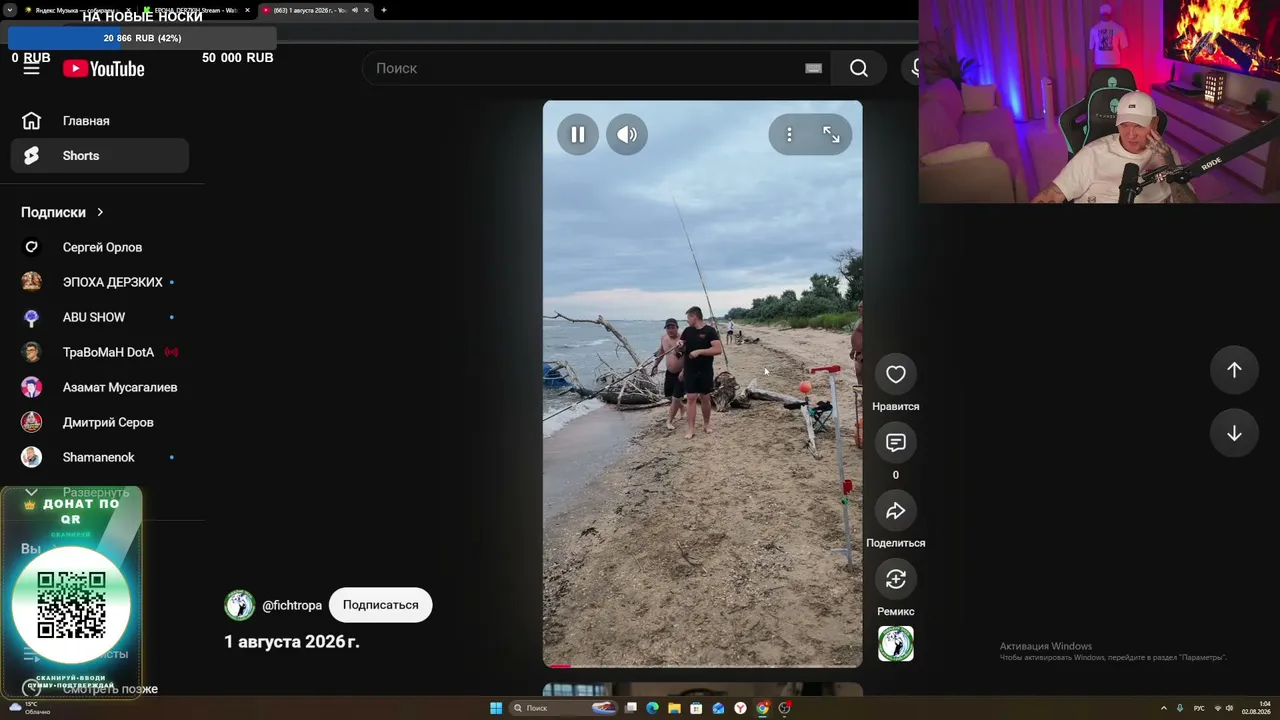The height and width of the screenshot is (720, 1280).
Task: Subscribe to @fichtropa with Подписаться
Action: click(x=380, y=605)
